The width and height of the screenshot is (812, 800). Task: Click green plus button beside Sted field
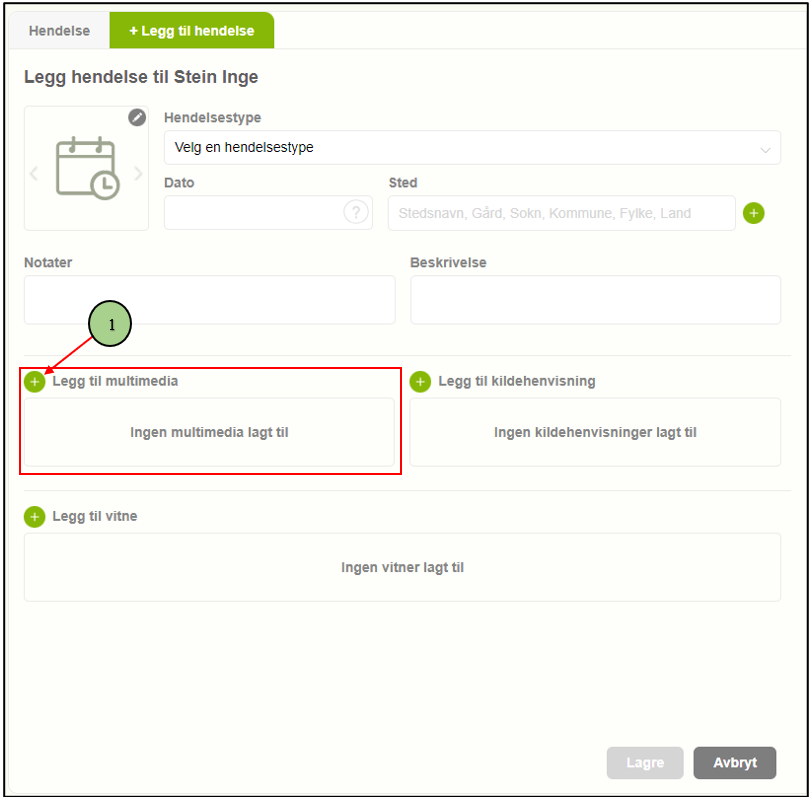point(753,213)
